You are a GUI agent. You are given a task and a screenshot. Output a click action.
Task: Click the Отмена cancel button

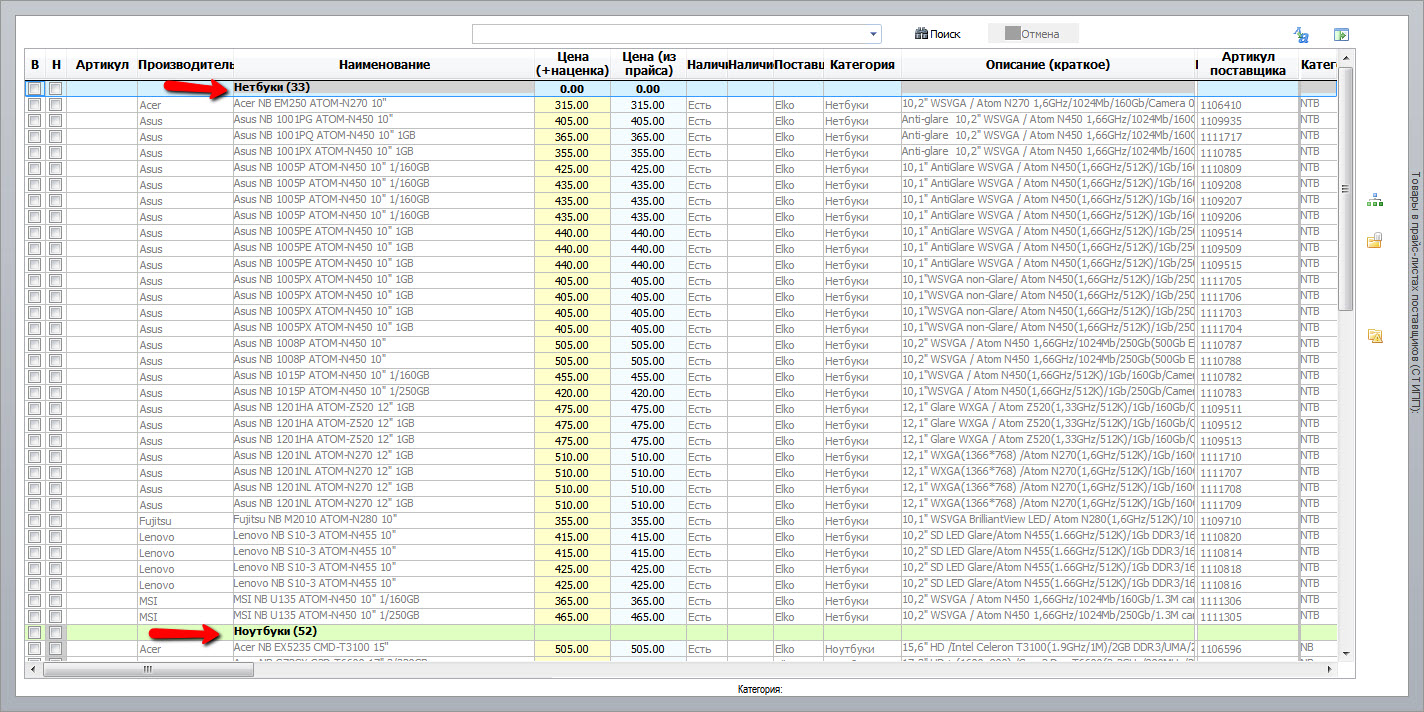point(1033,34)
